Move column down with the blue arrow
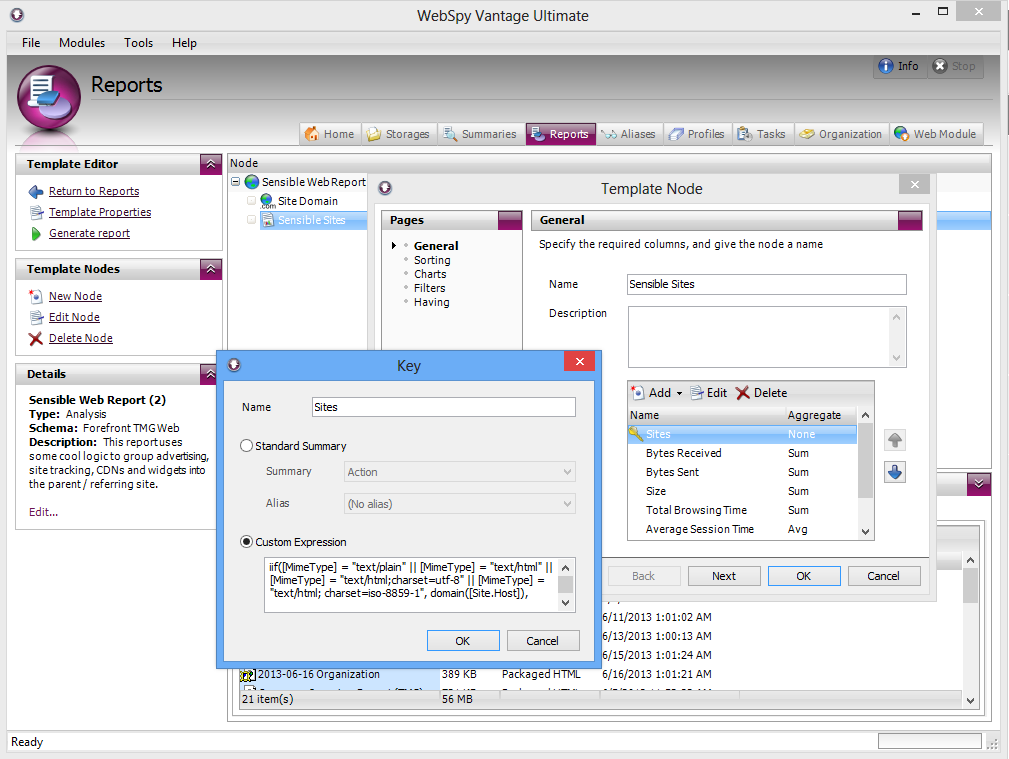This screenshot has width=1009, height=759. 894,472
